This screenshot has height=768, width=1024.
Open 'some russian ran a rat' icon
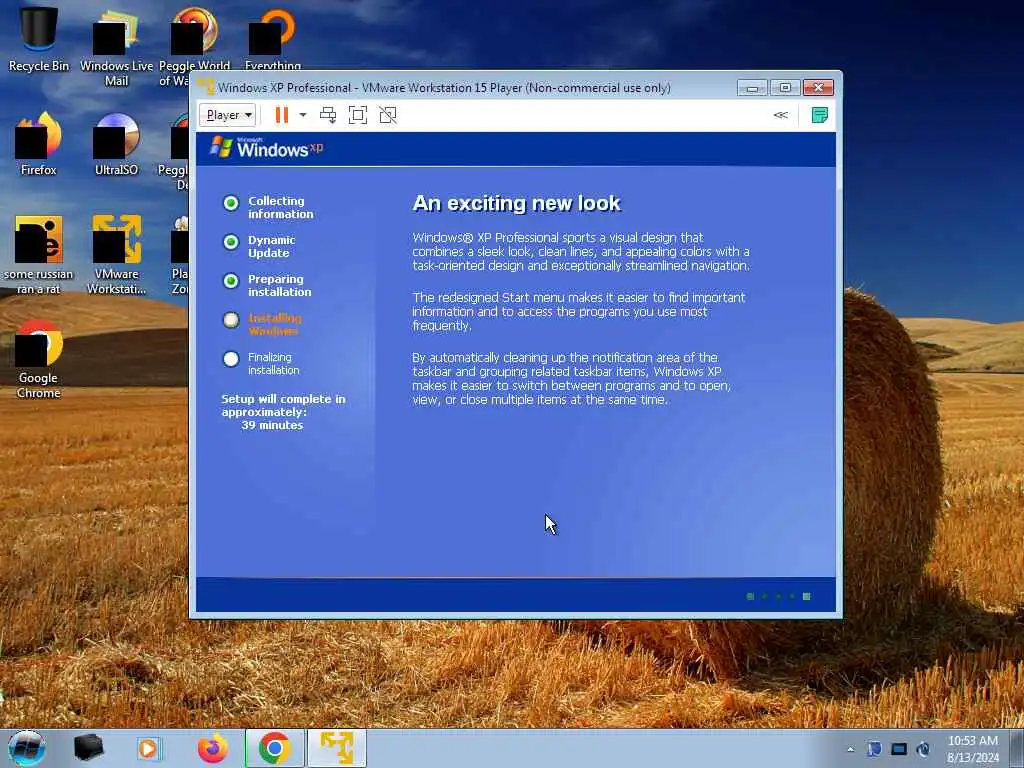[x=39, y=255]
